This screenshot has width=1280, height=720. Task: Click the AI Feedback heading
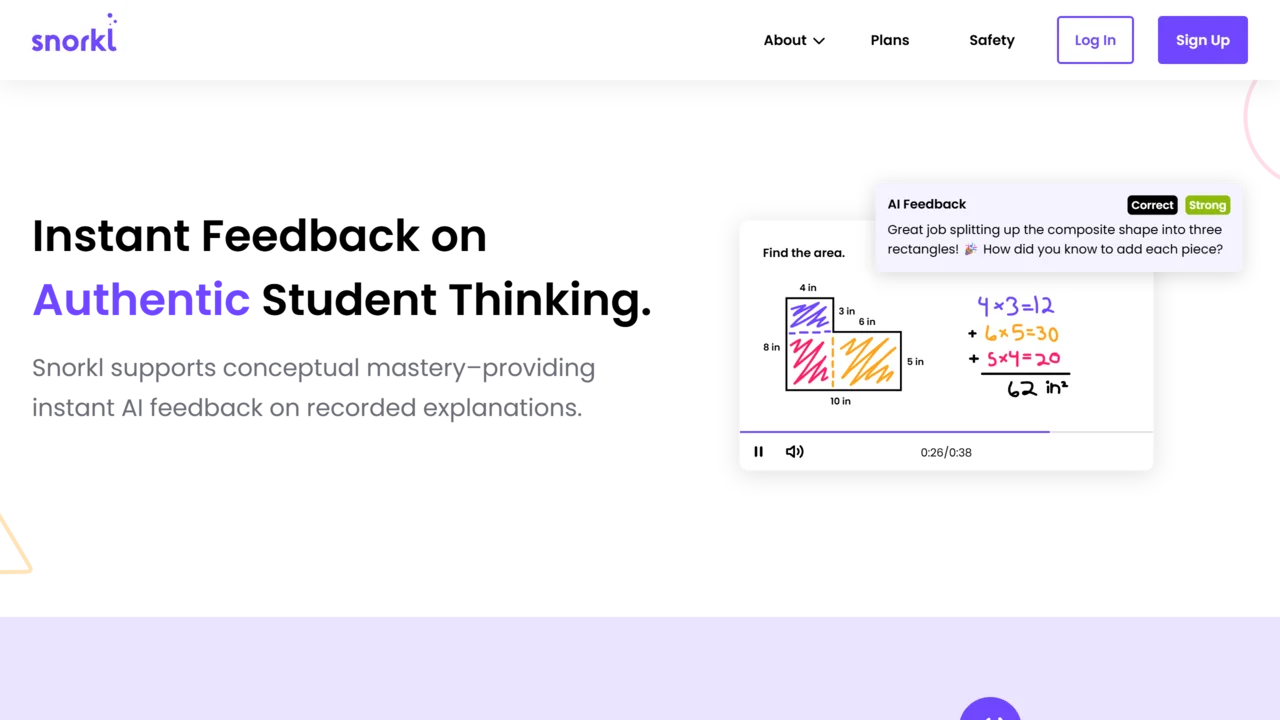(927, 204)
